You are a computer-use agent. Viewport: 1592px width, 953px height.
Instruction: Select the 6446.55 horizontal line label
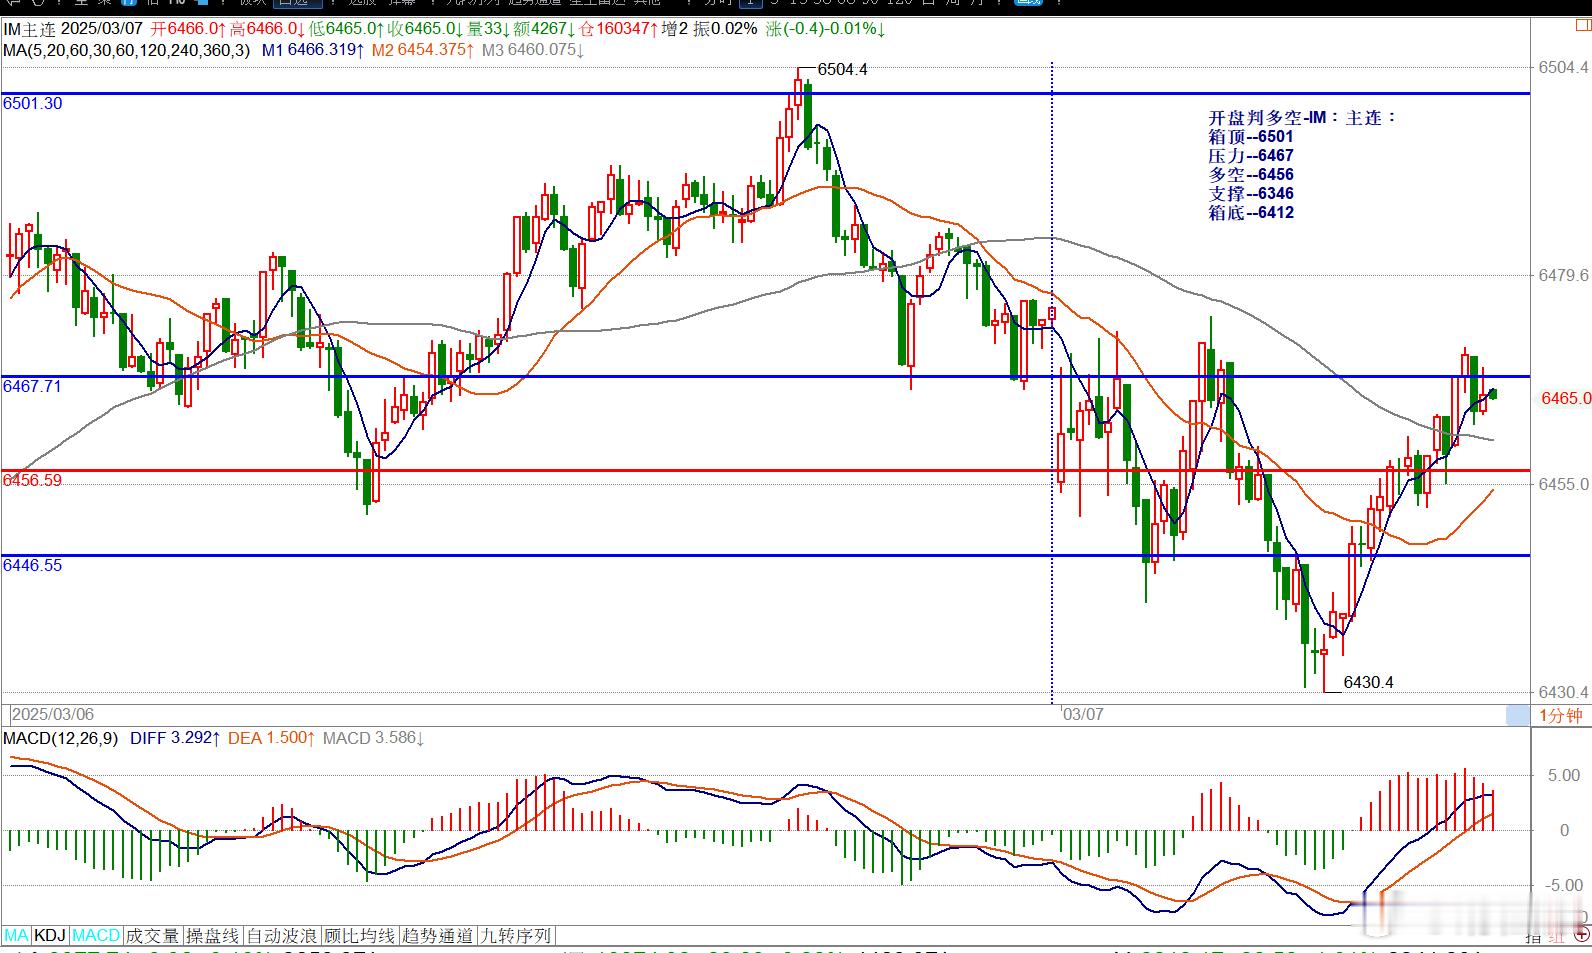click(33, 565)
